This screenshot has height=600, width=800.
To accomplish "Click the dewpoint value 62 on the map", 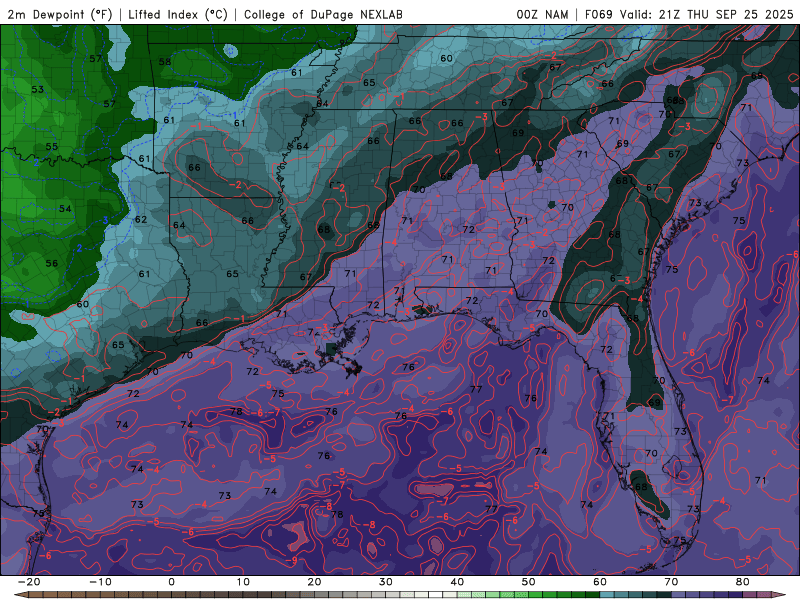I will click(x=141, y=219).
